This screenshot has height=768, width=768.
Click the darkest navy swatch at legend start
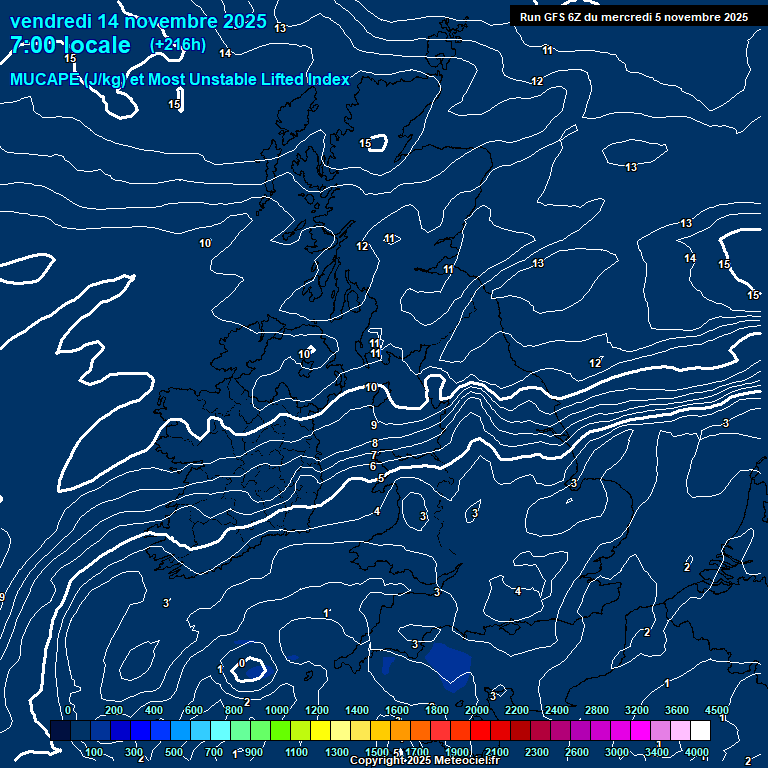click(61, 730)
